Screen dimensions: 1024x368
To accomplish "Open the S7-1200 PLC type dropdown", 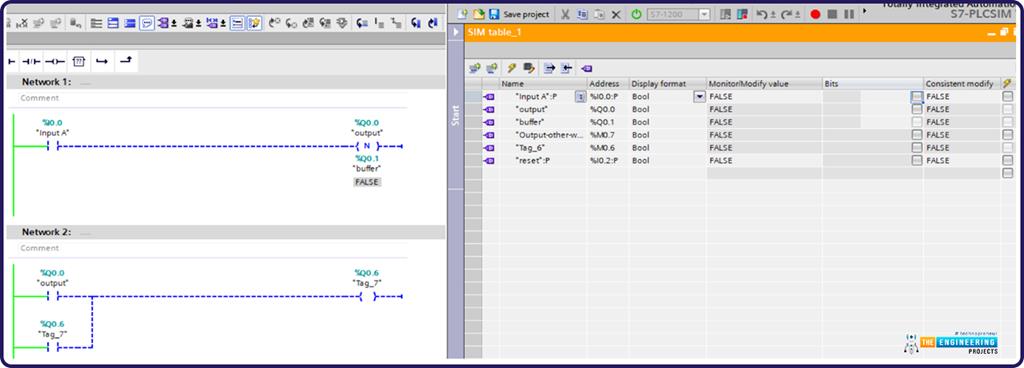I will tap(704, 14).
